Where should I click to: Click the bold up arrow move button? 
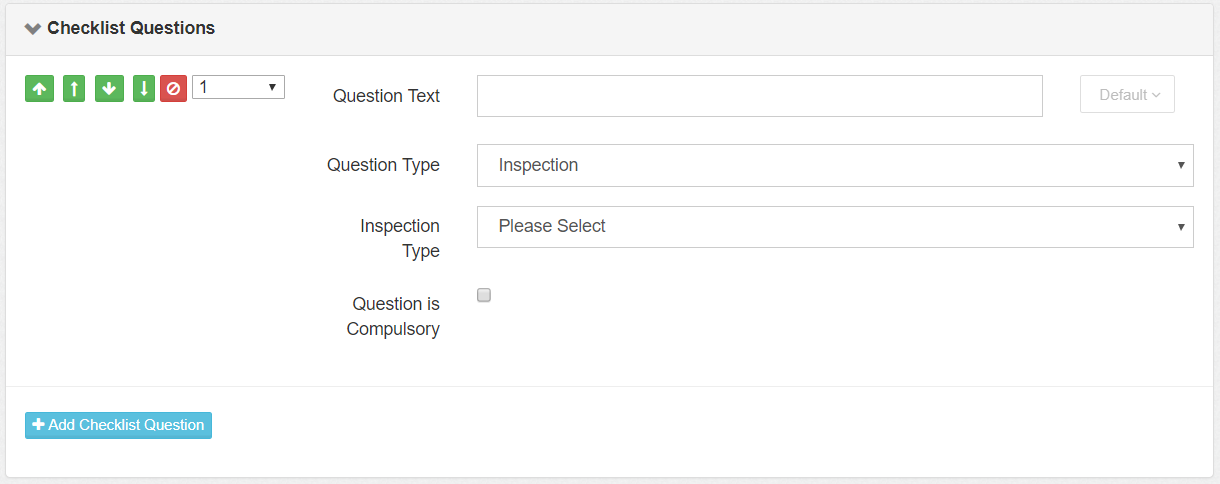[x=39, y=89]
